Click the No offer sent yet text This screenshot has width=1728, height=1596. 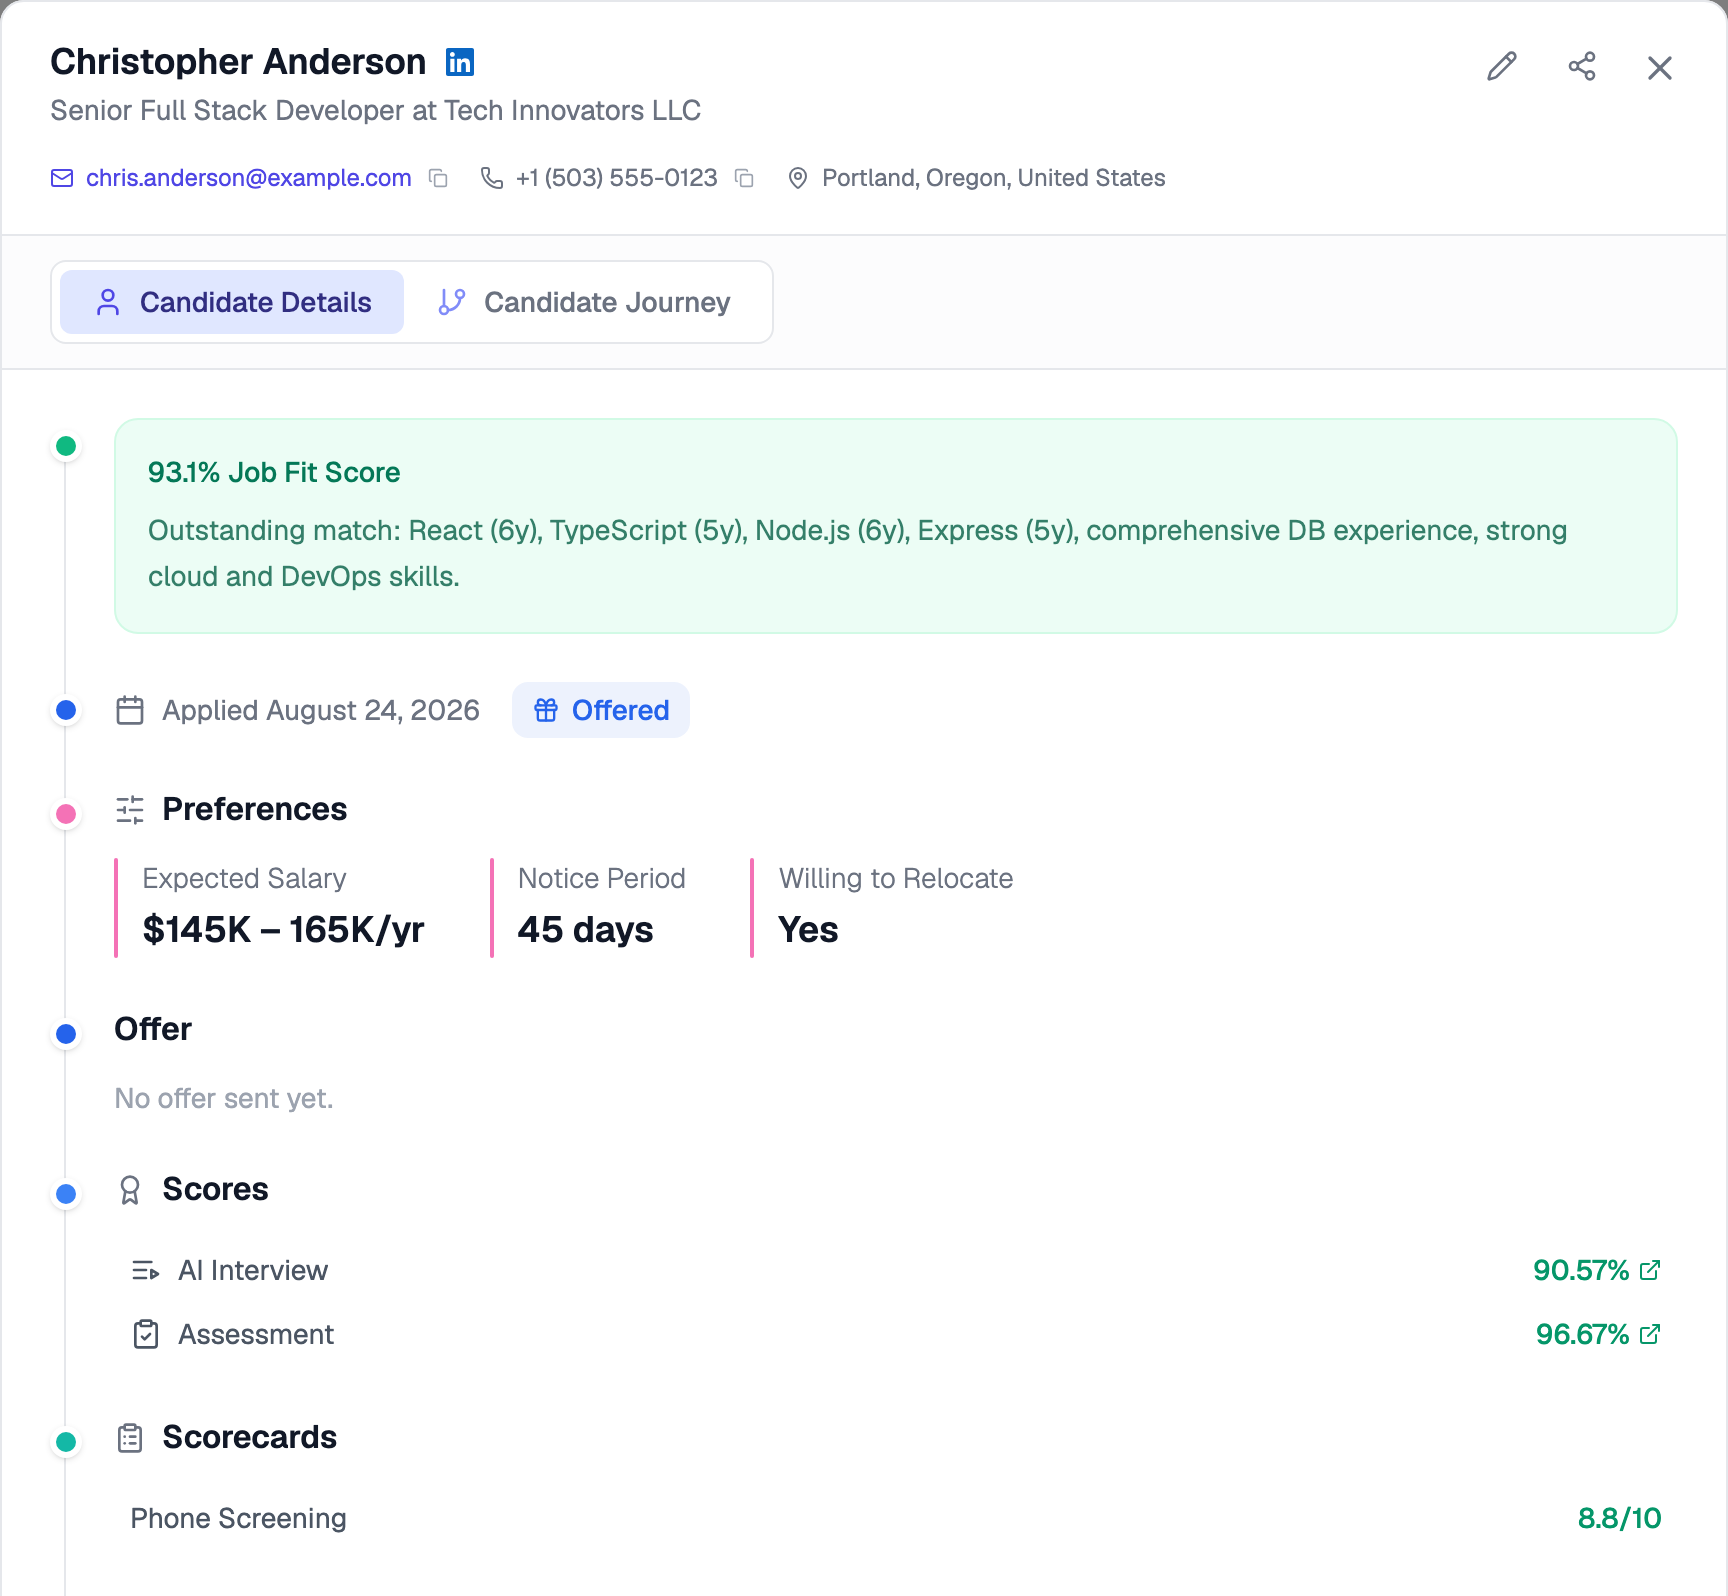[x=224, y=1098]
